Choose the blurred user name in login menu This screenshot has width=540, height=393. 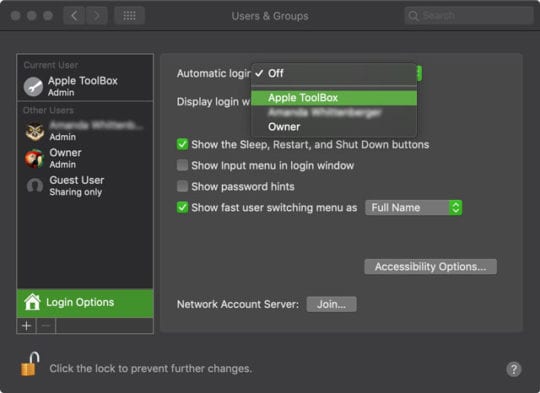click(334, 113)
